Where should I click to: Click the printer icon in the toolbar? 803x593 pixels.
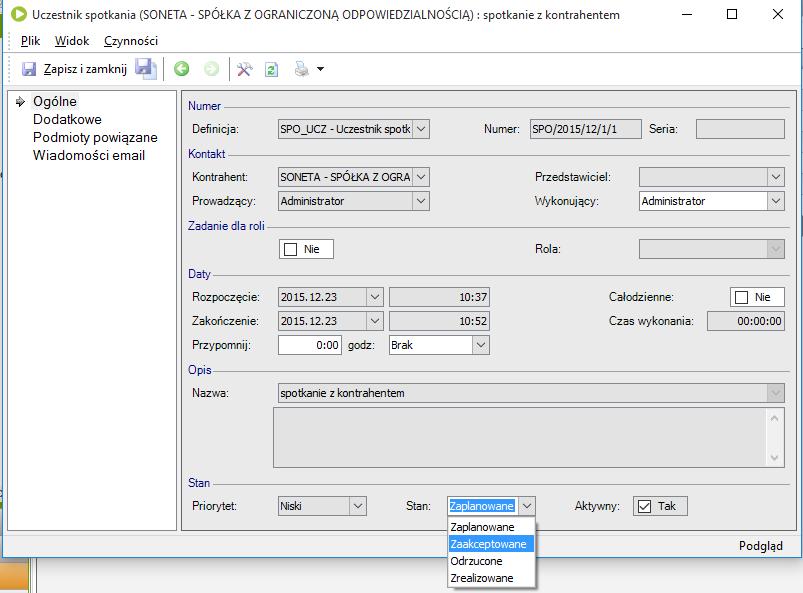click(x=302, y=69)
